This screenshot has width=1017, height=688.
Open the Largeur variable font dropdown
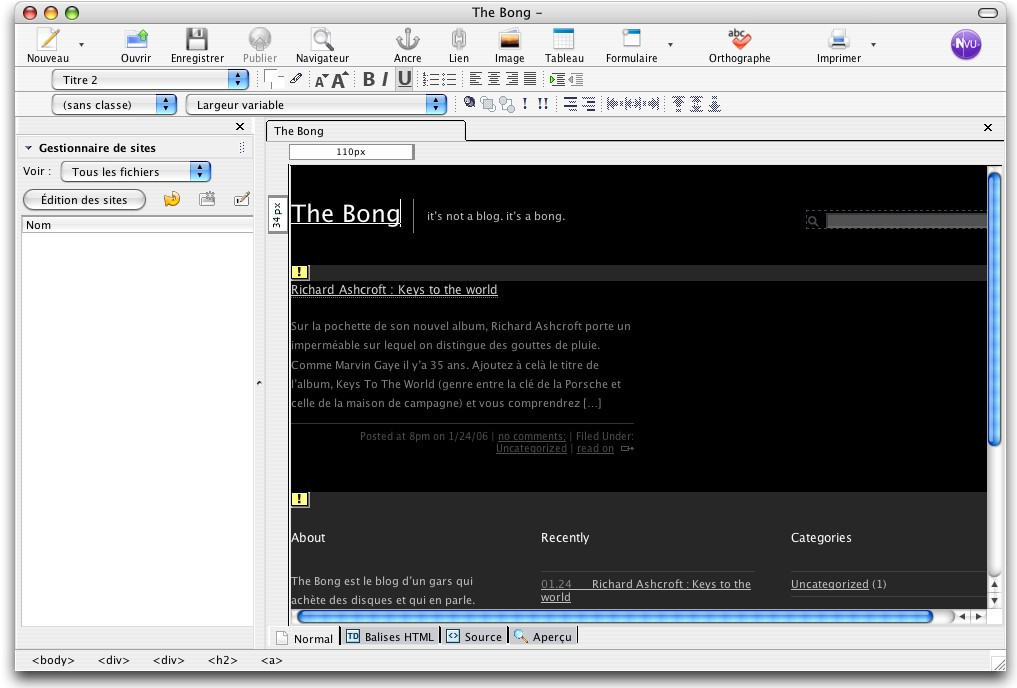click(316, 104)
